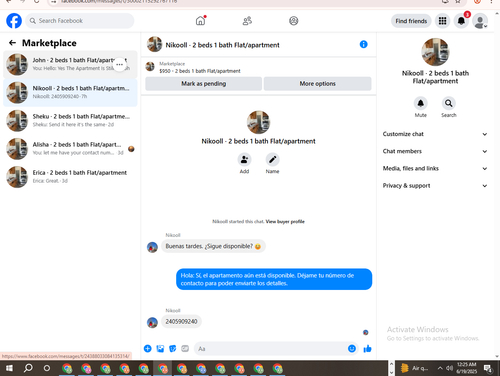Click the listing thumbnail in Marketplace banner

click(x=150, y=67)
